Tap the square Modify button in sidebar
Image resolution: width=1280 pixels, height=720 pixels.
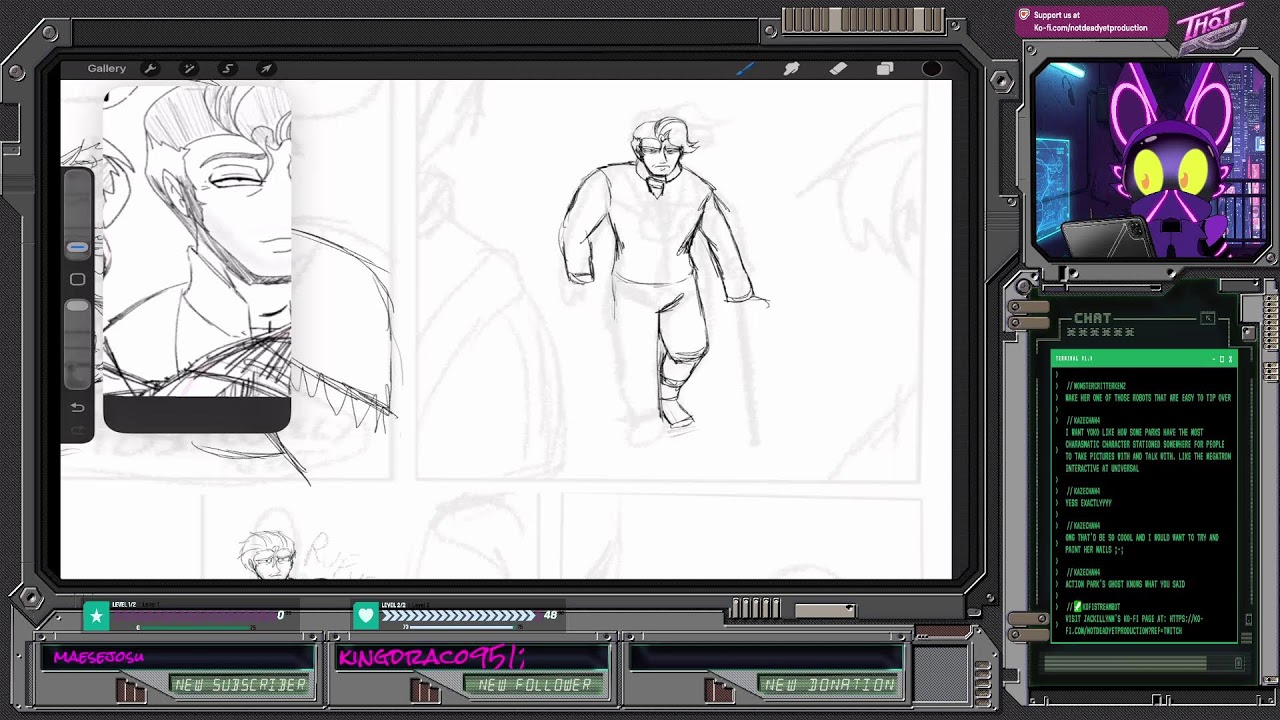click(77, 279)
